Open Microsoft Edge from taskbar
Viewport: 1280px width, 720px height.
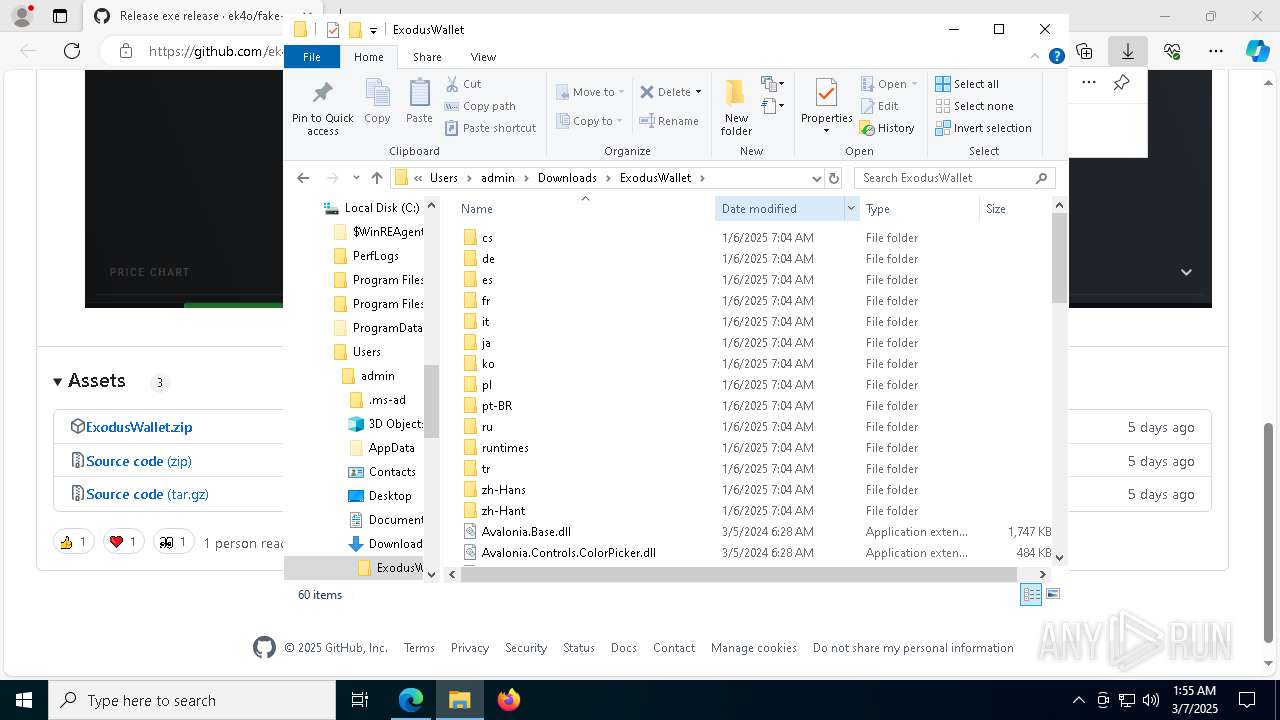[x=411, y=700]
